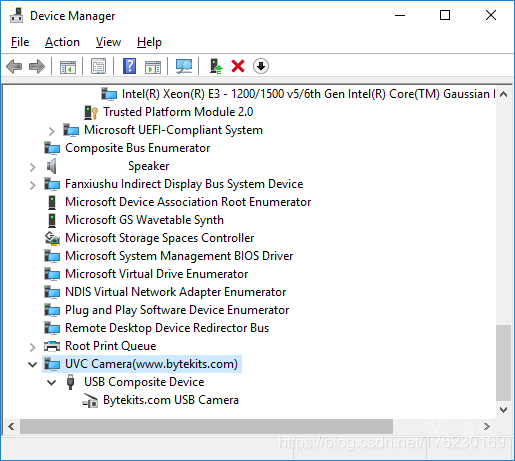Click the red X Uninstall device icon
The width and height of the screenshot is (515, 461).
click(238, 66)
